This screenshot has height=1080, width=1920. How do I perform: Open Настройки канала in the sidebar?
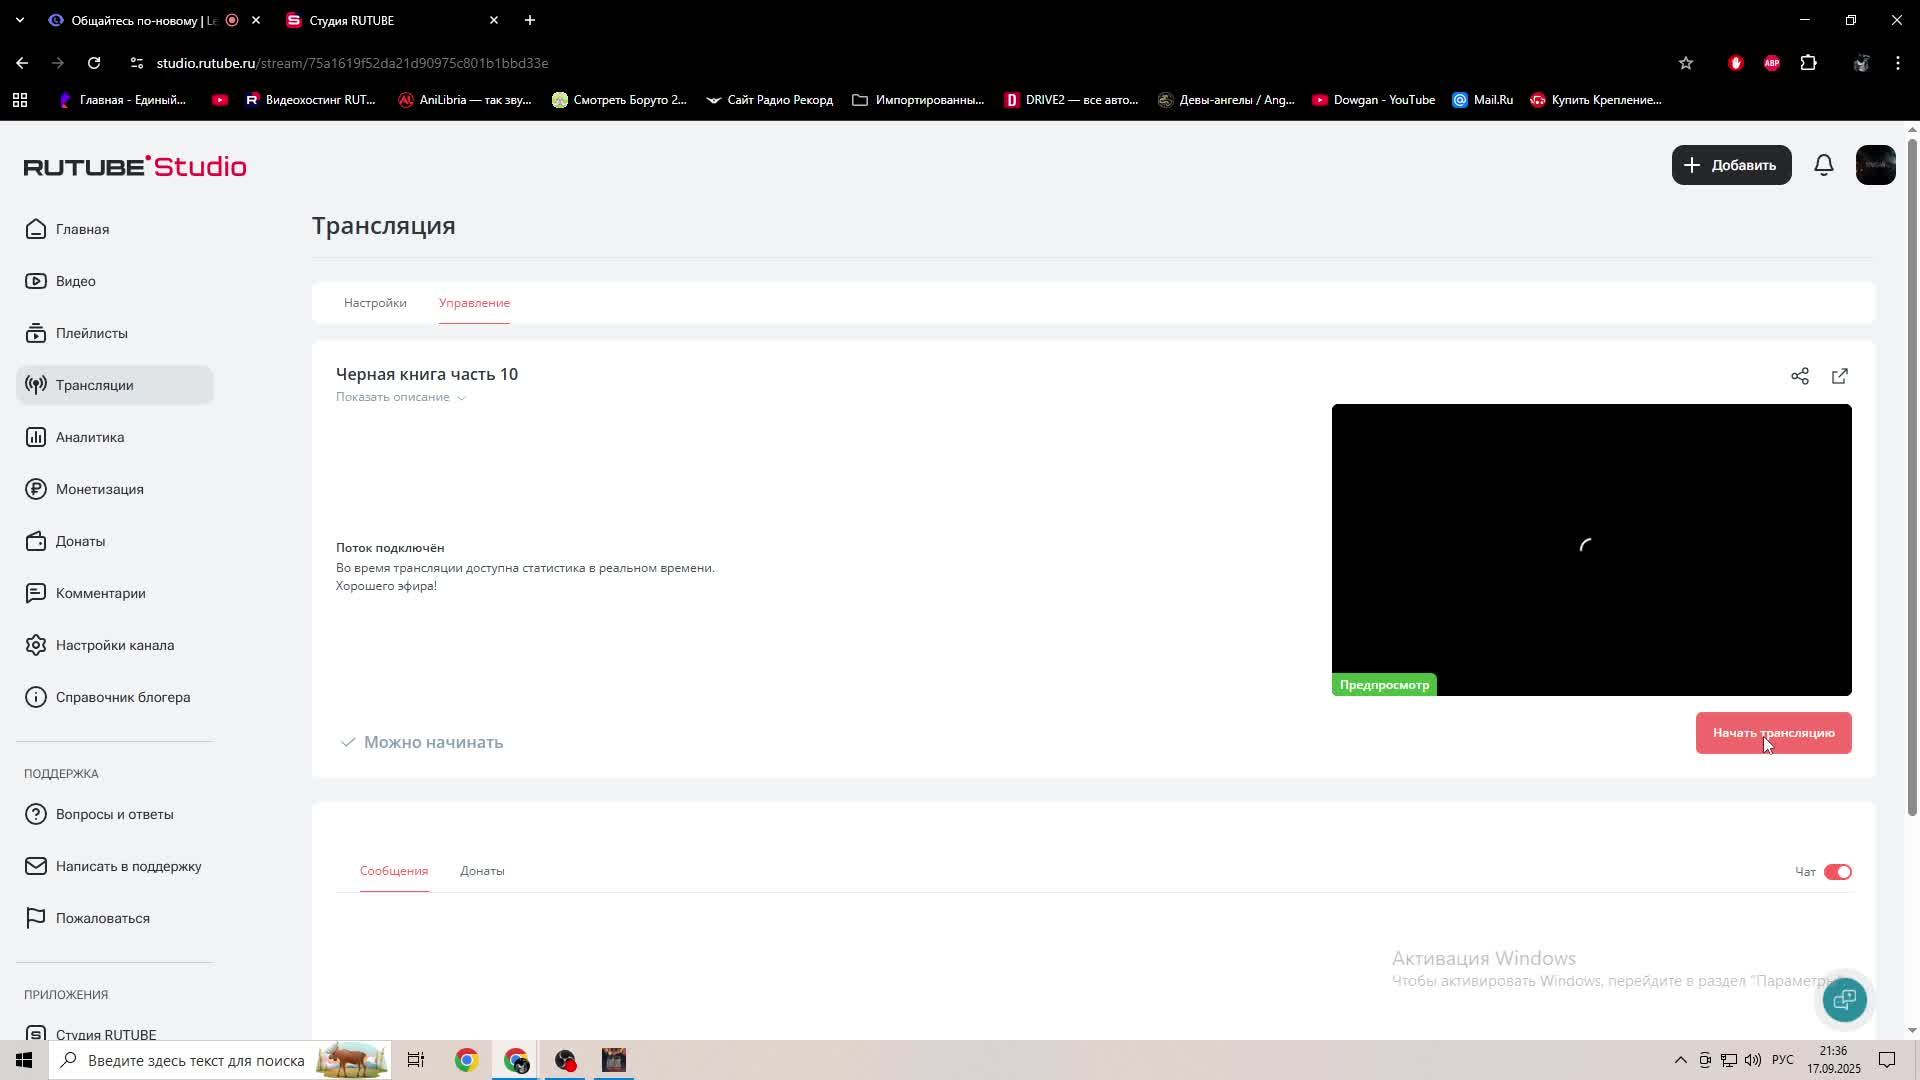114,645
